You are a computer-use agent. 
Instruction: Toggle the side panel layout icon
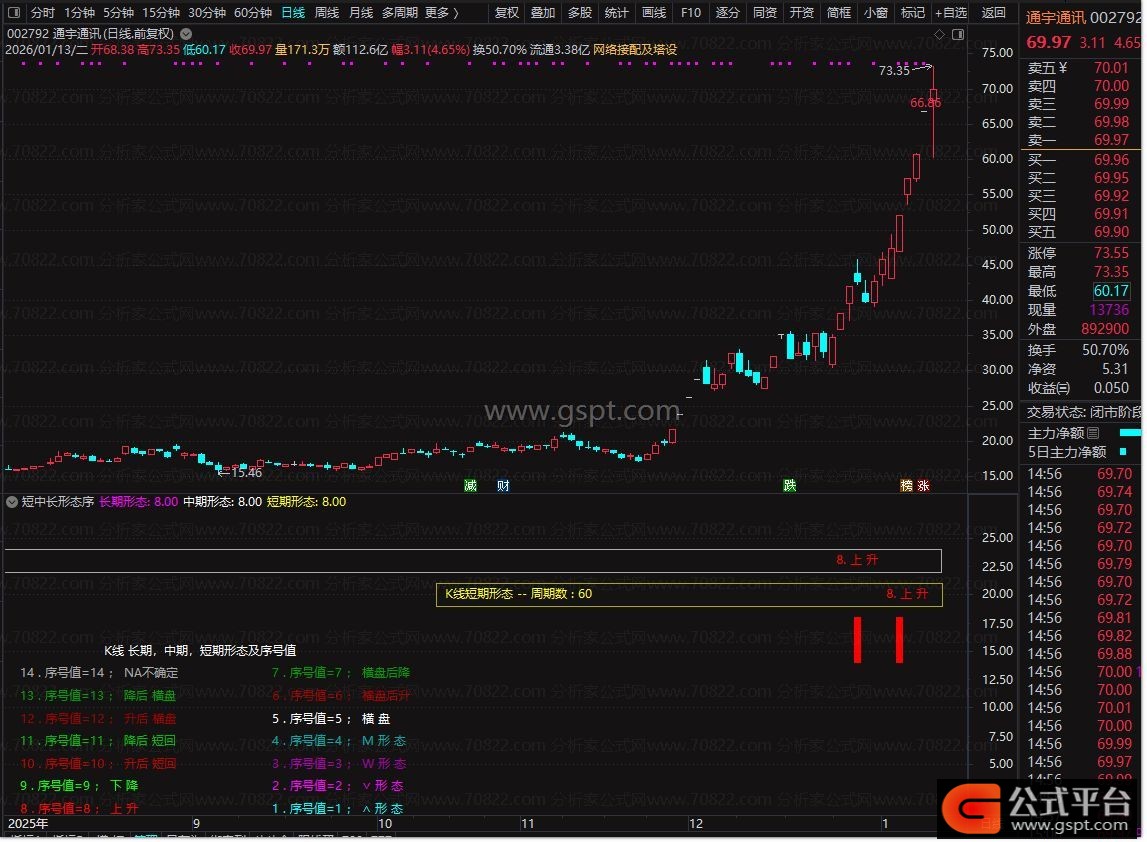(957, 34)
